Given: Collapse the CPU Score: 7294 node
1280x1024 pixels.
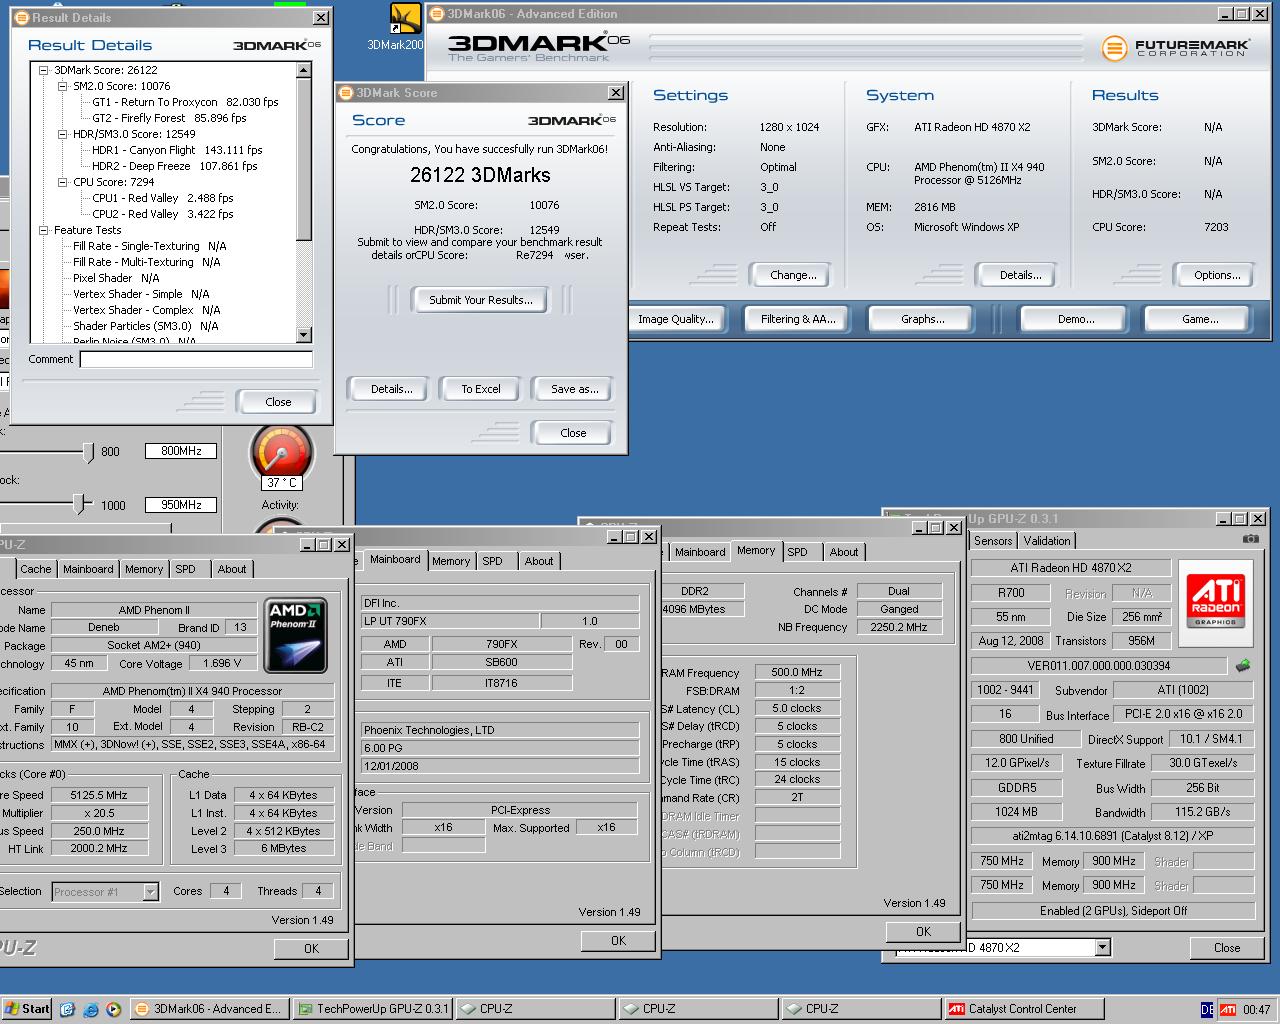Looking at the screenshot, I should pyautogui.click(x=63, y=182).
